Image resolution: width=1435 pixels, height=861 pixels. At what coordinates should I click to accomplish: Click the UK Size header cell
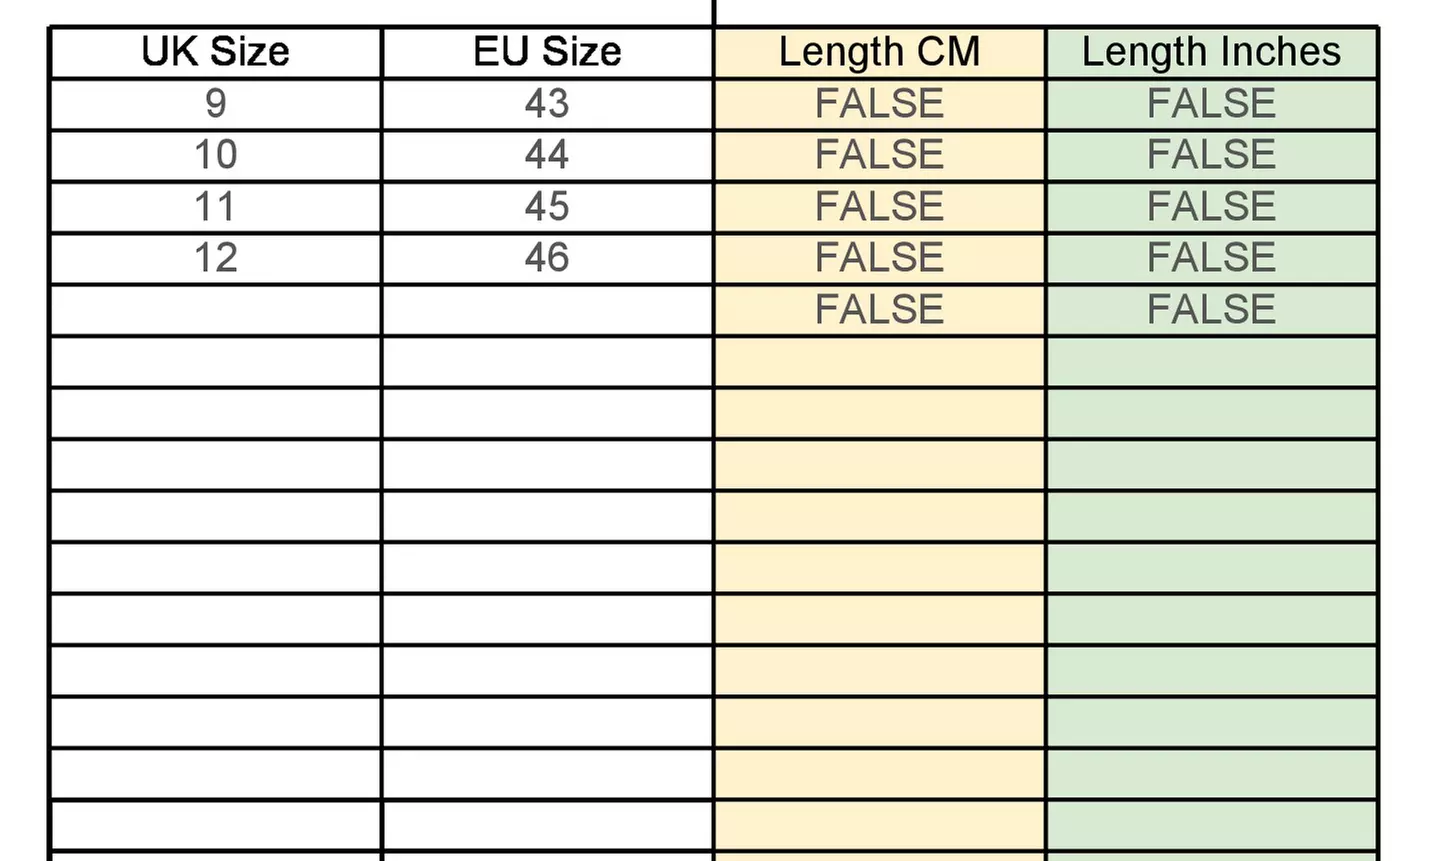(215, 52)
